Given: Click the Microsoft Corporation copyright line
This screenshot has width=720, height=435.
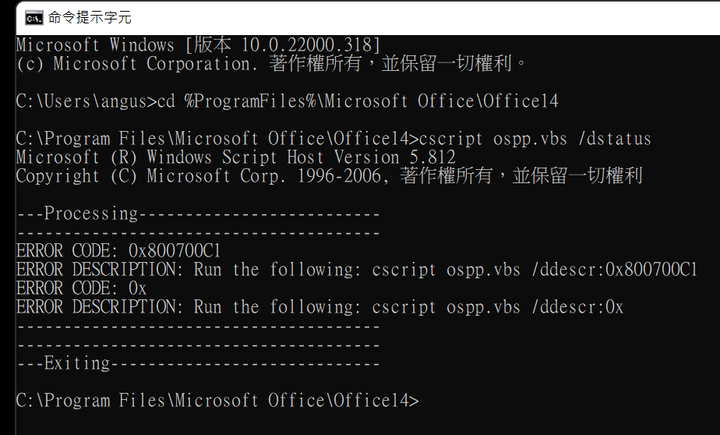Looking at the screenshot, I should point(271,64).
